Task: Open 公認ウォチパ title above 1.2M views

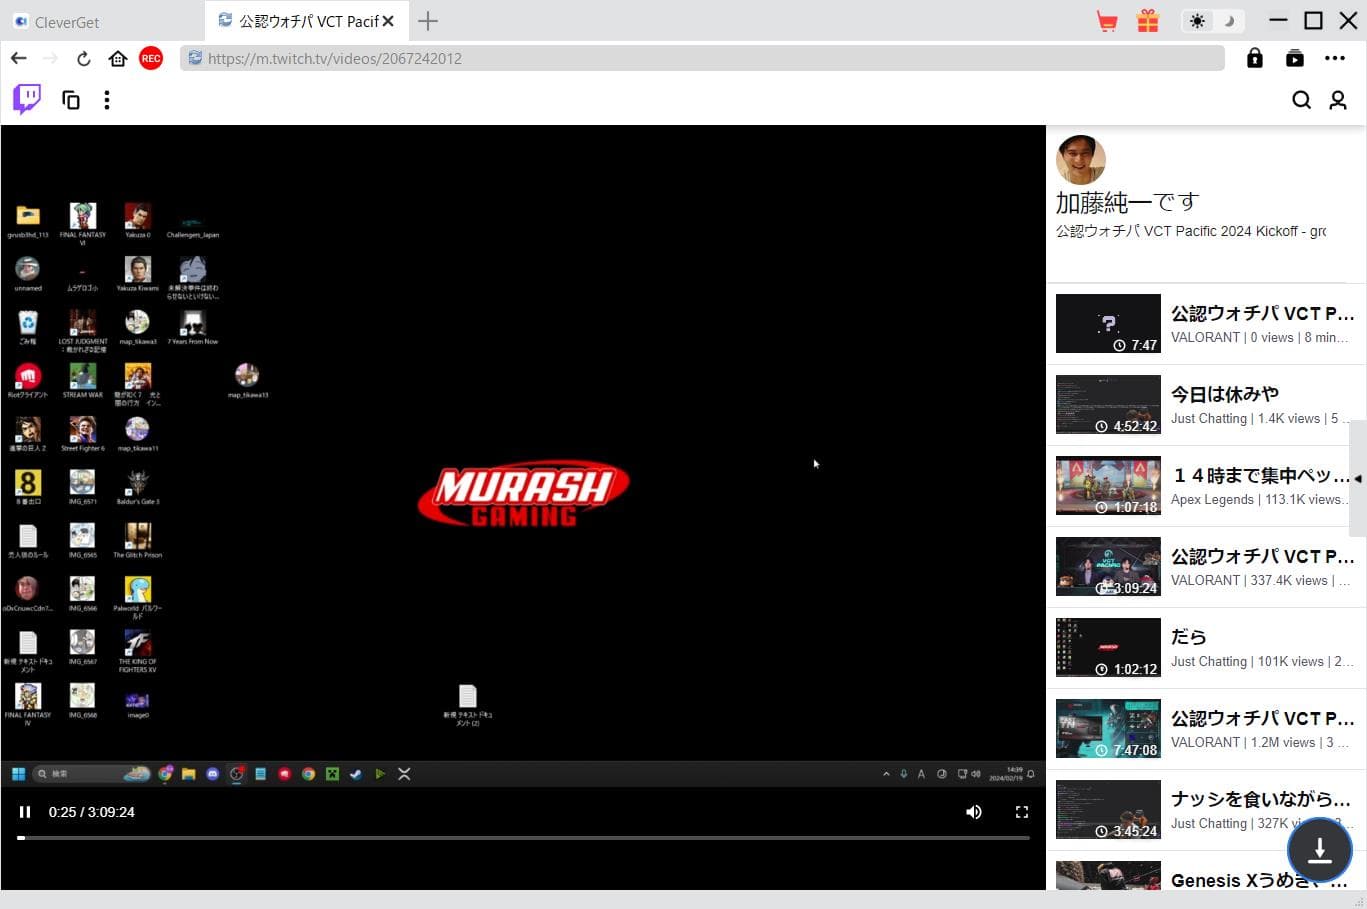Action: pos(1263,718)
